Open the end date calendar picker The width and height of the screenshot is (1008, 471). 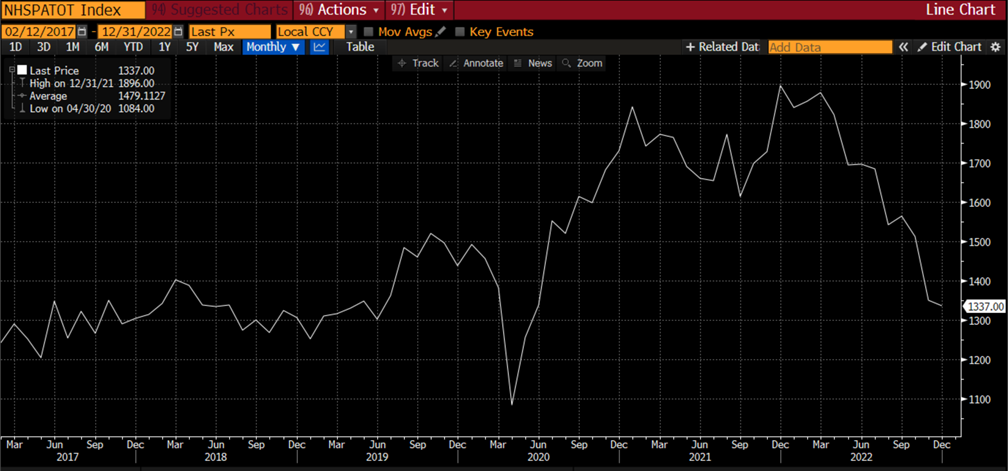[179, 32]
